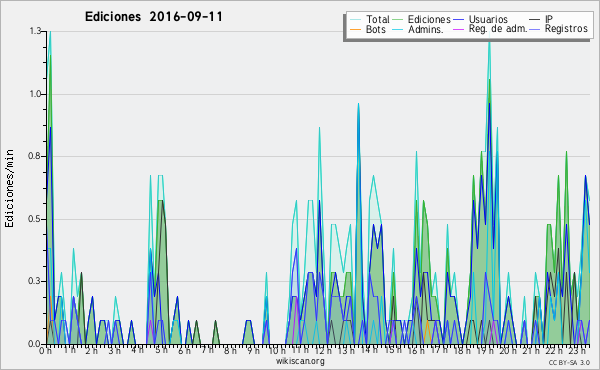Click the orange Bots legend color line
The image size is (600, 370).
click(356, 29)
